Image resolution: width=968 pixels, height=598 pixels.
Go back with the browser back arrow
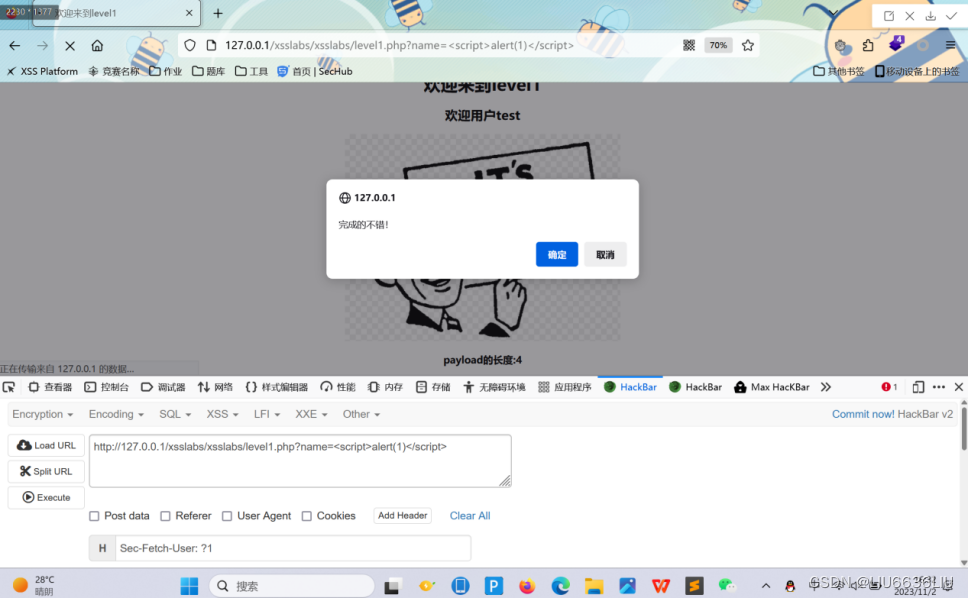coord(15,46)
